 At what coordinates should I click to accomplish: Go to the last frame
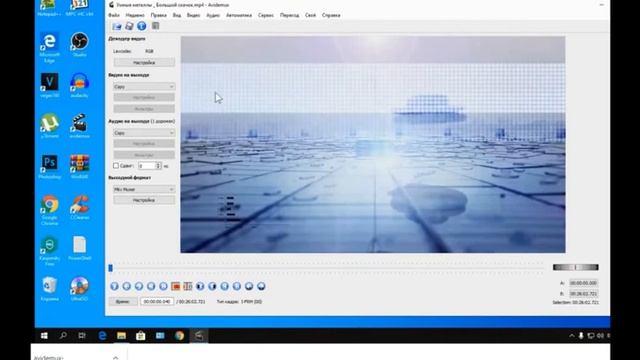click(x=237, y=286)
